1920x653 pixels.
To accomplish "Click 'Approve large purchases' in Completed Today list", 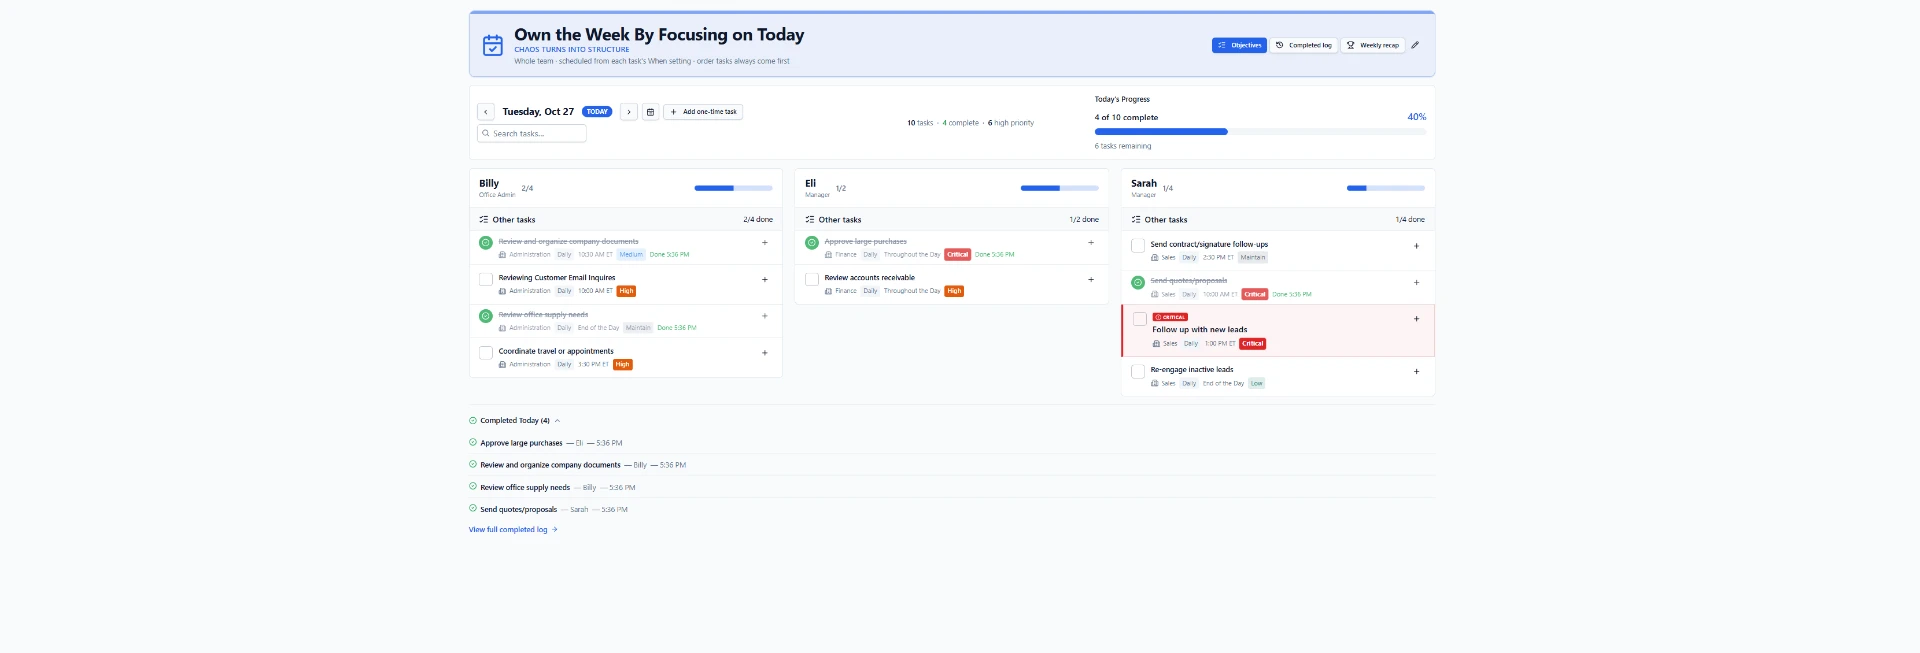I will pyautogui.click(x=521, y=443).
